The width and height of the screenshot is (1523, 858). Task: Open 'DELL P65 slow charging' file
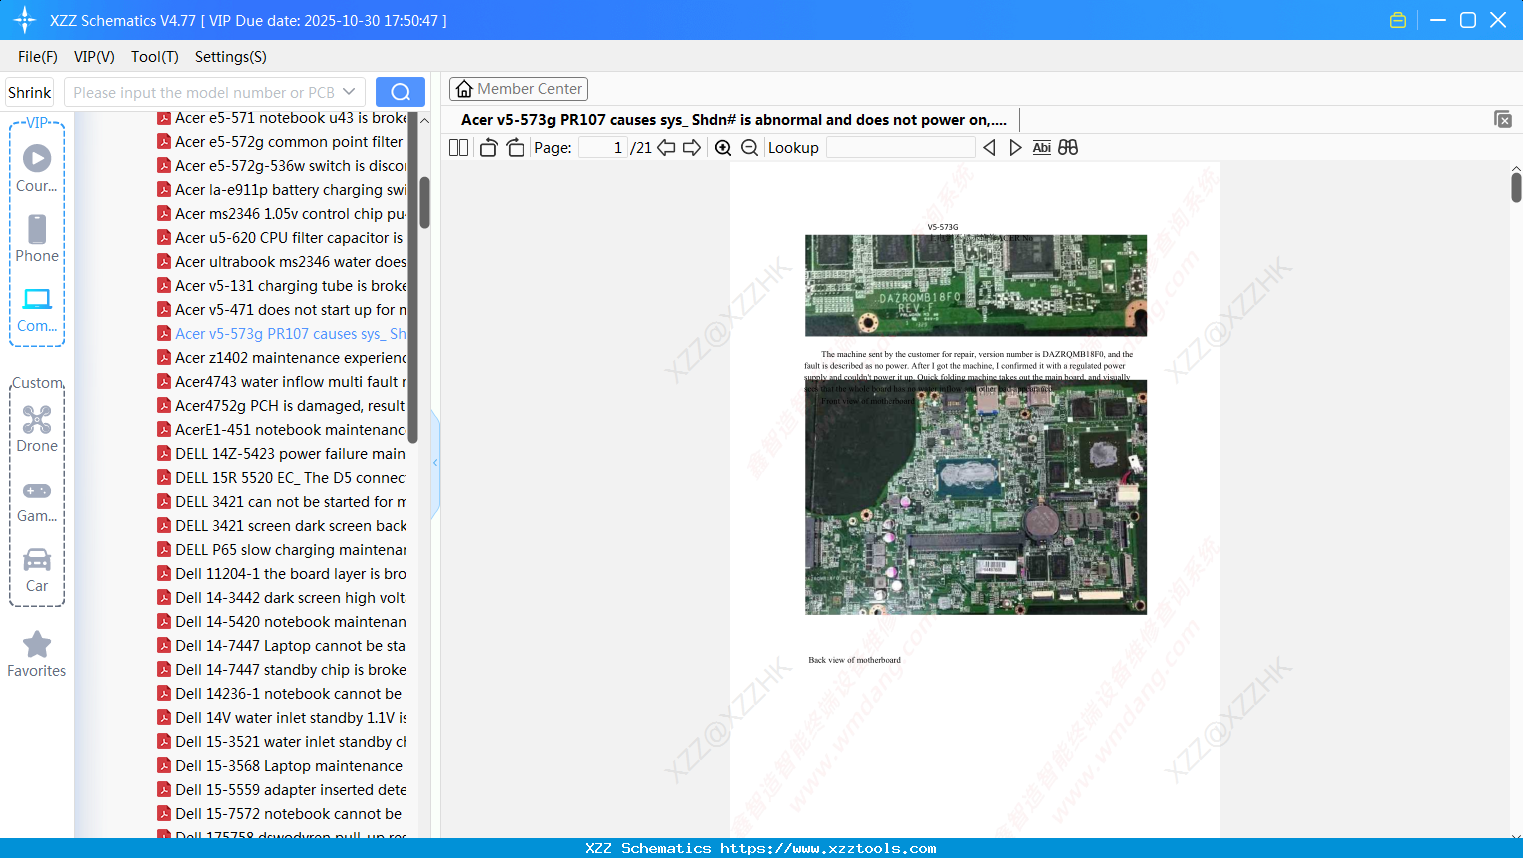(x=281, y=550)
